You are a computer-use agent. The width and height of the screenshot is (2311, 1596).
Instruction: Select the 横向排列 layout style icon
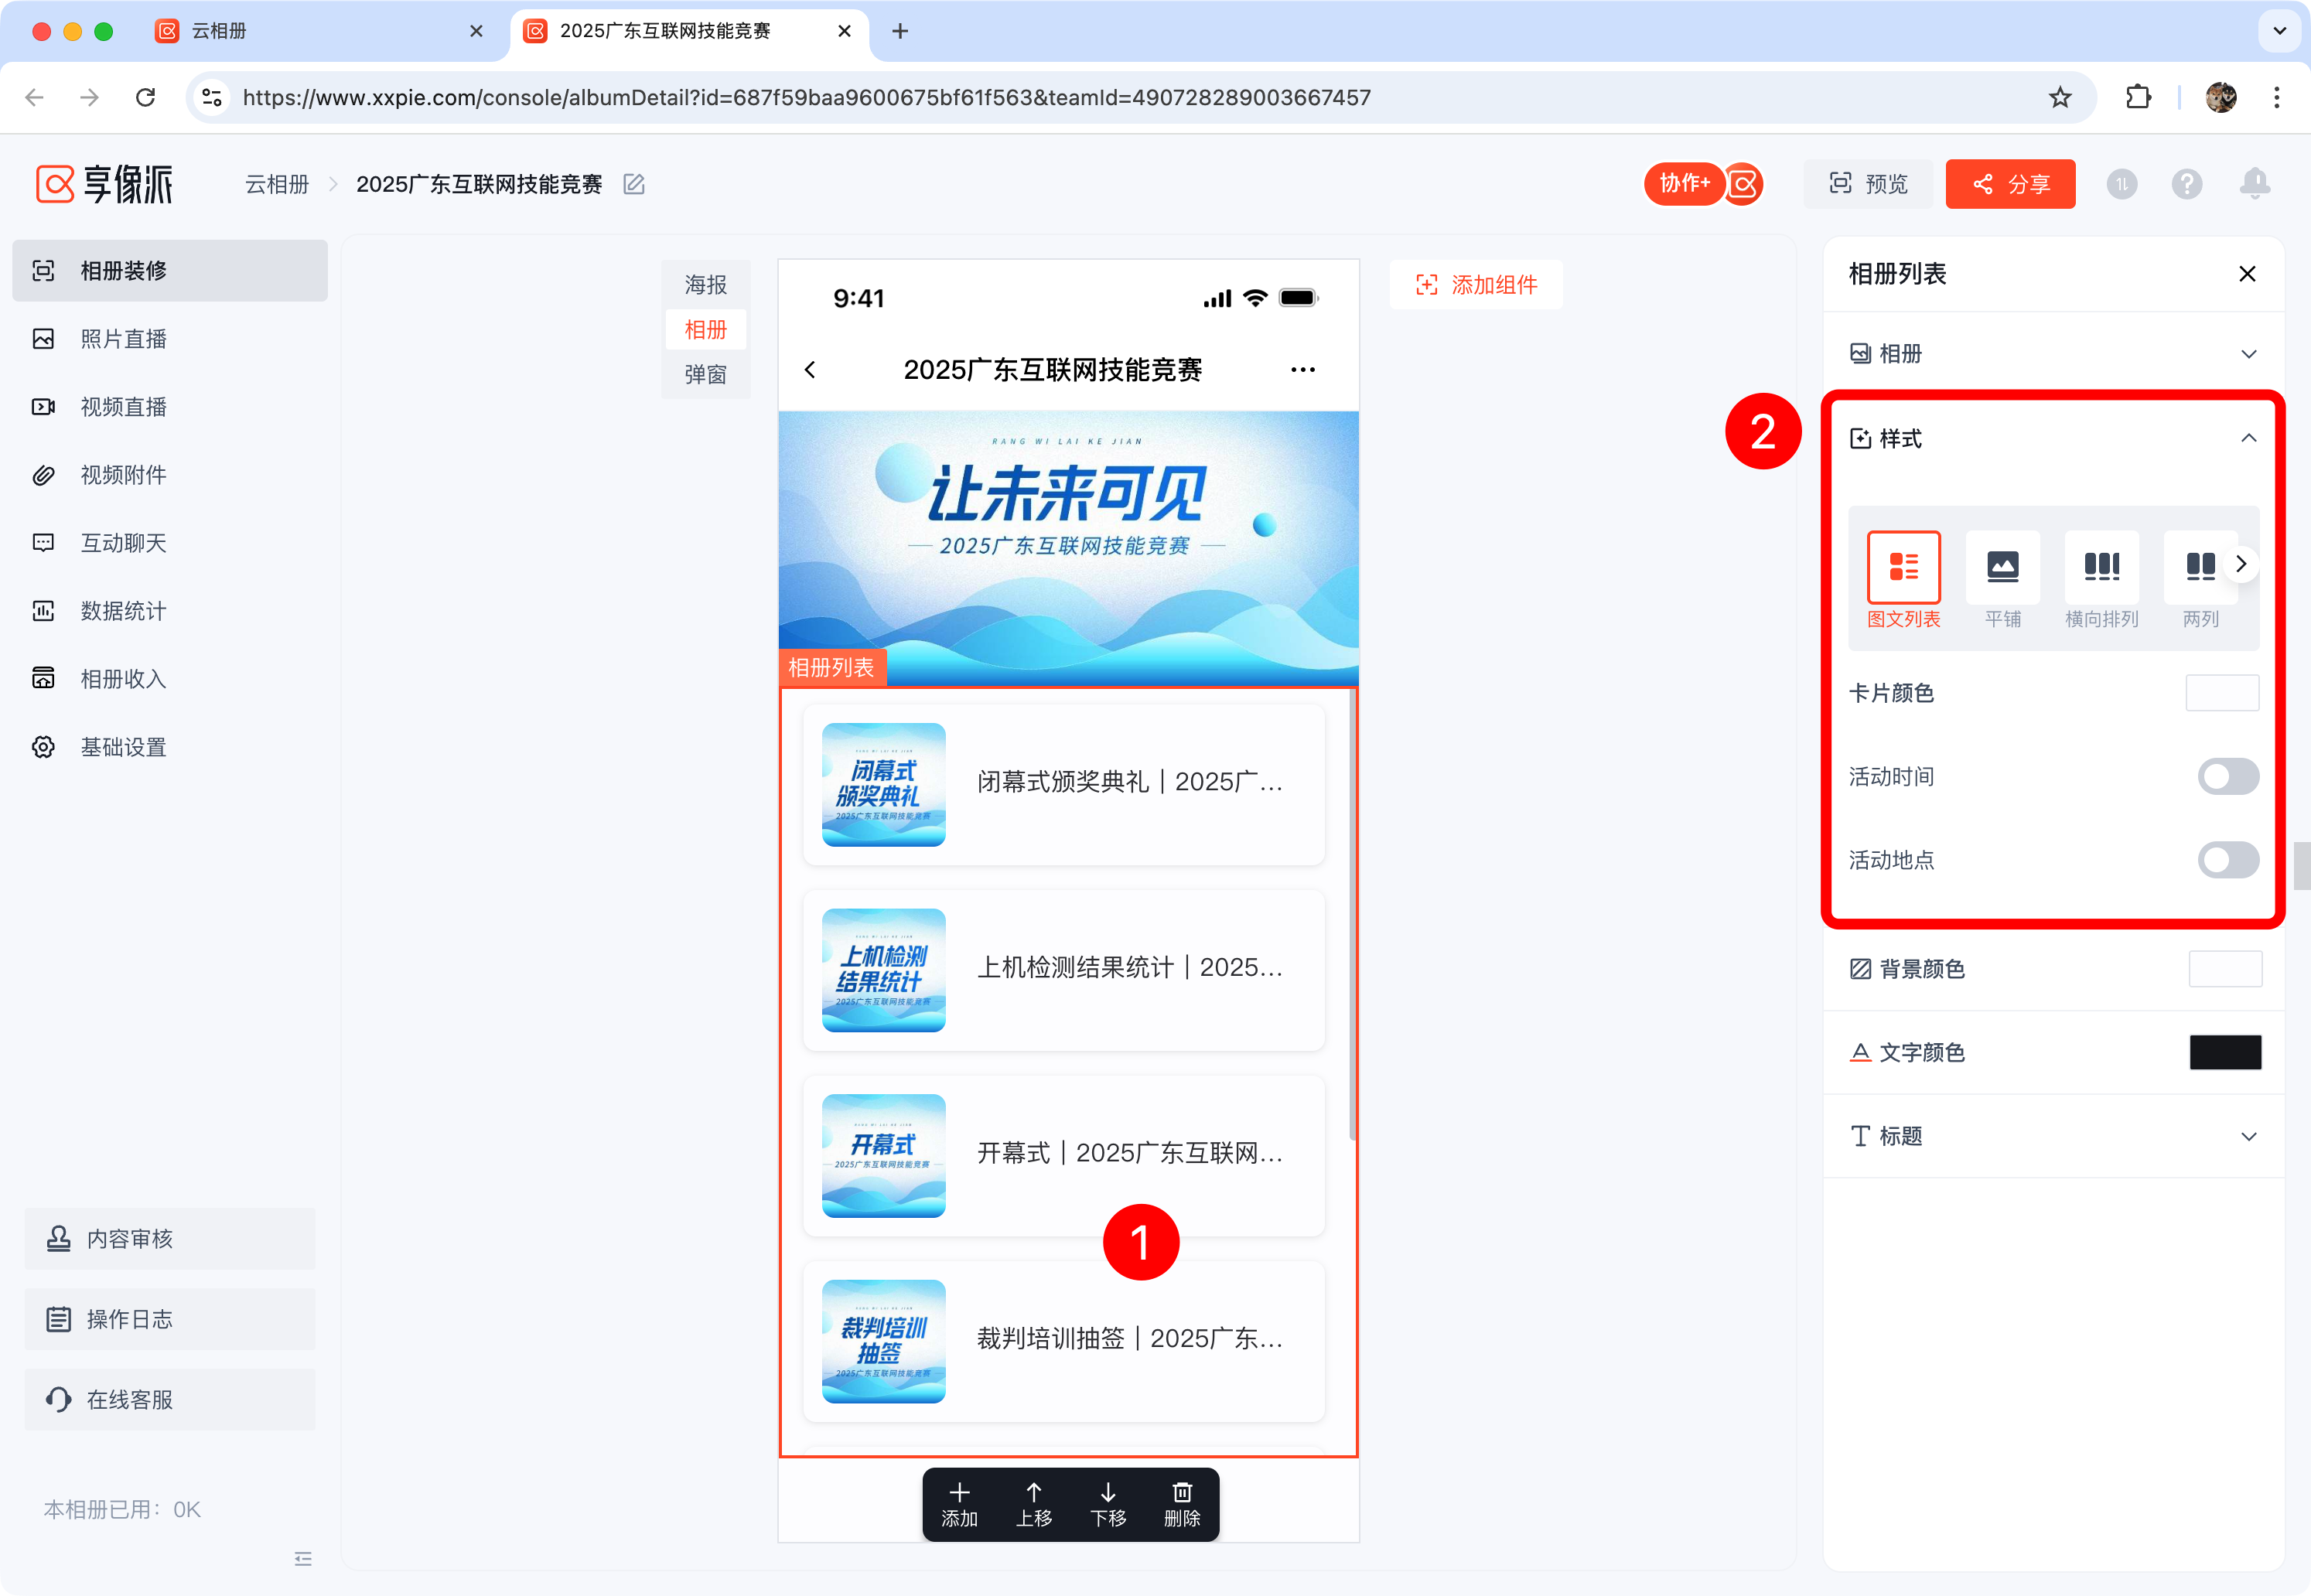pyautogui.click(x=2101, y=567)
